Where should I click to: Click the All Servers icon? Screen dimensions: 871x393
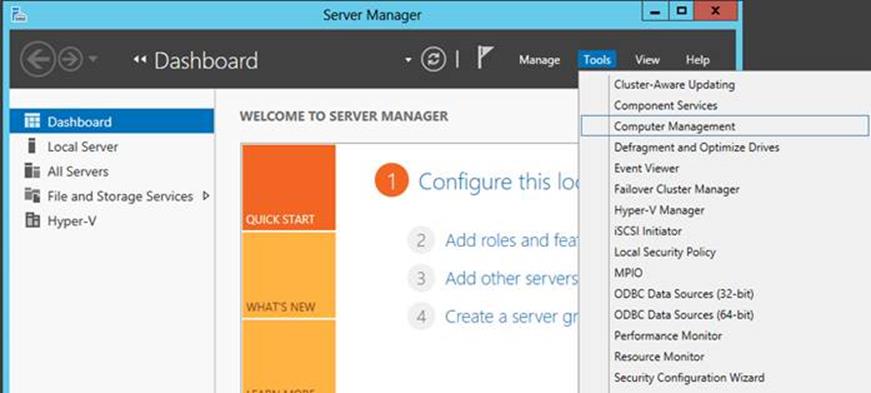pos(32,171)
